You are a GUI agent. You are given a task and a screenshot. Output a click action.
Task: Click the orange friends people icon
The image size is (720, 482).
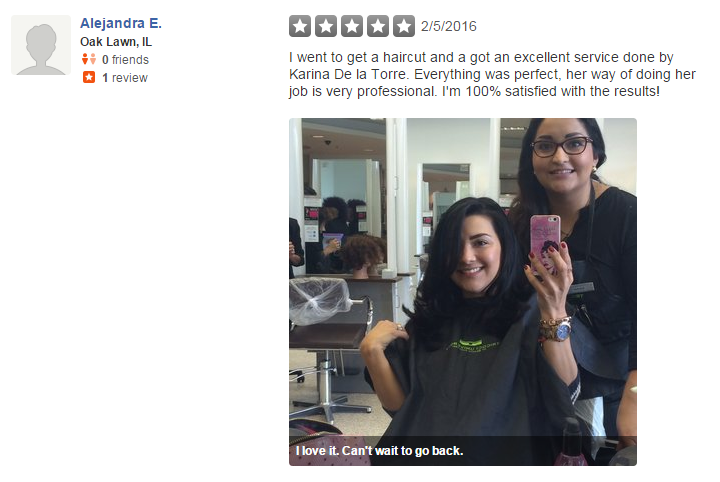click(x=89, y=59)
